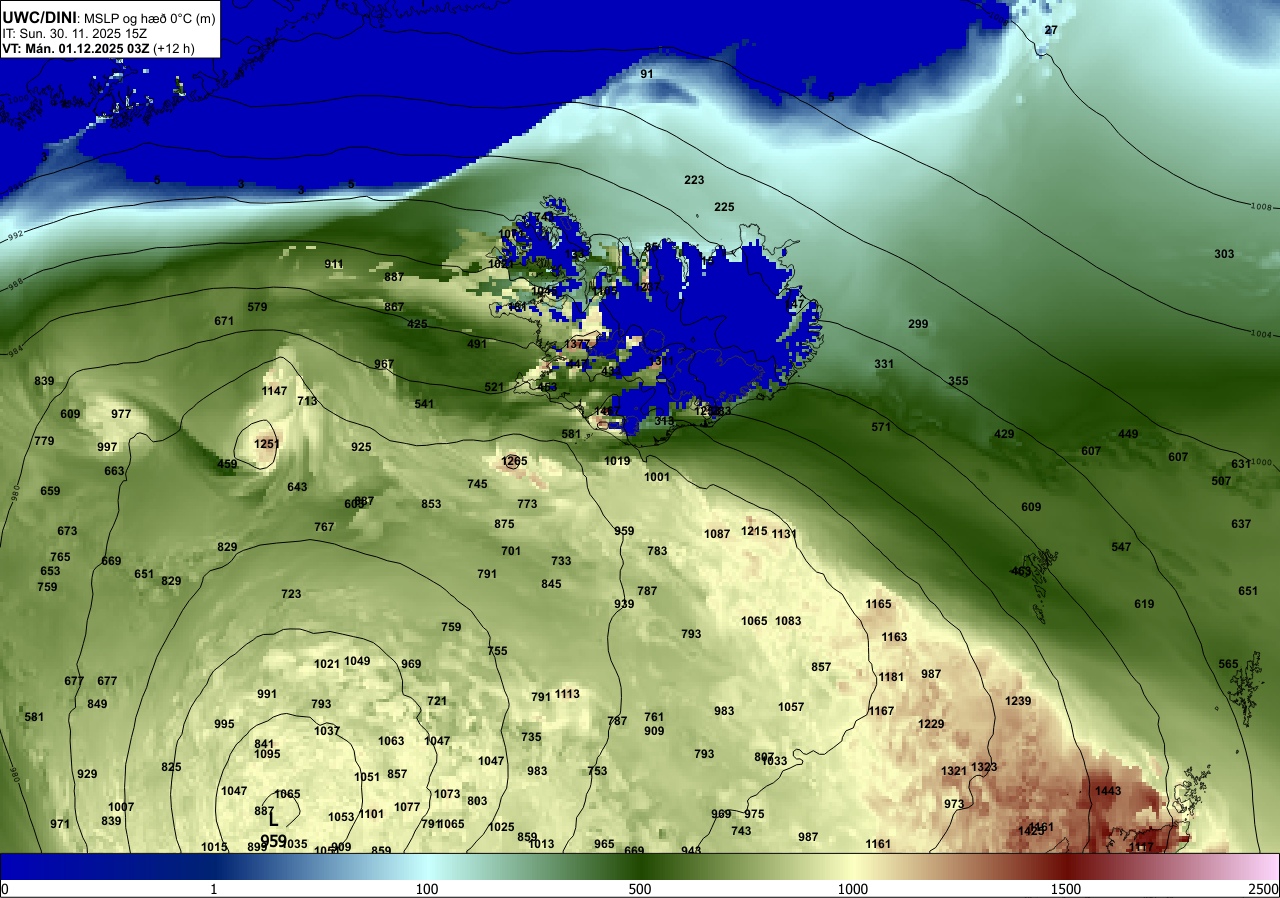Click the 1021 height value

click(327, 664)
